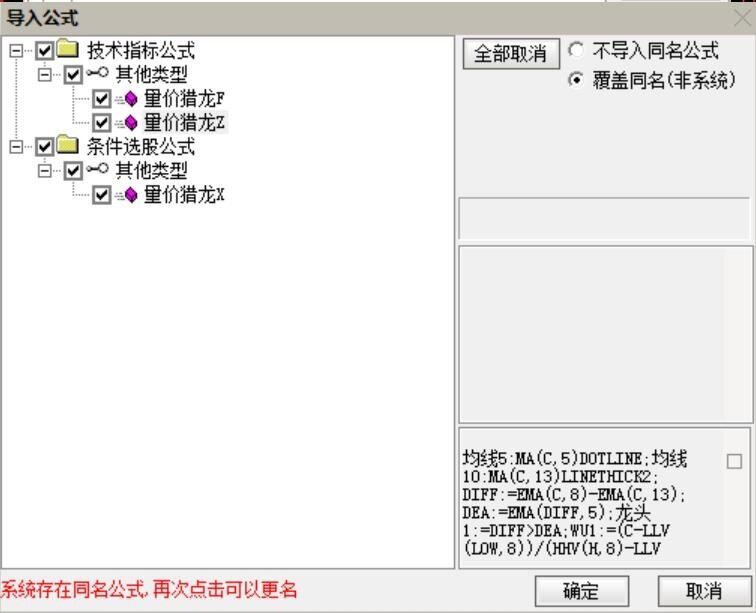Click the empty description field below radio options
This screenshot has width=756, height=613.
604,218
